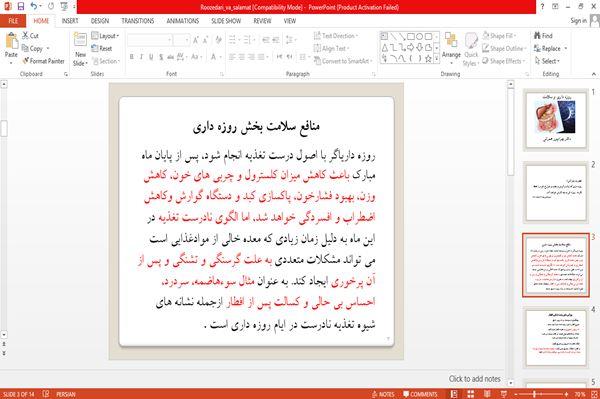Image resolution: width=600 pixels, height=399 pixels.
Task: Select slide 4 thumbnail in right panel
Action: [556, 338]
